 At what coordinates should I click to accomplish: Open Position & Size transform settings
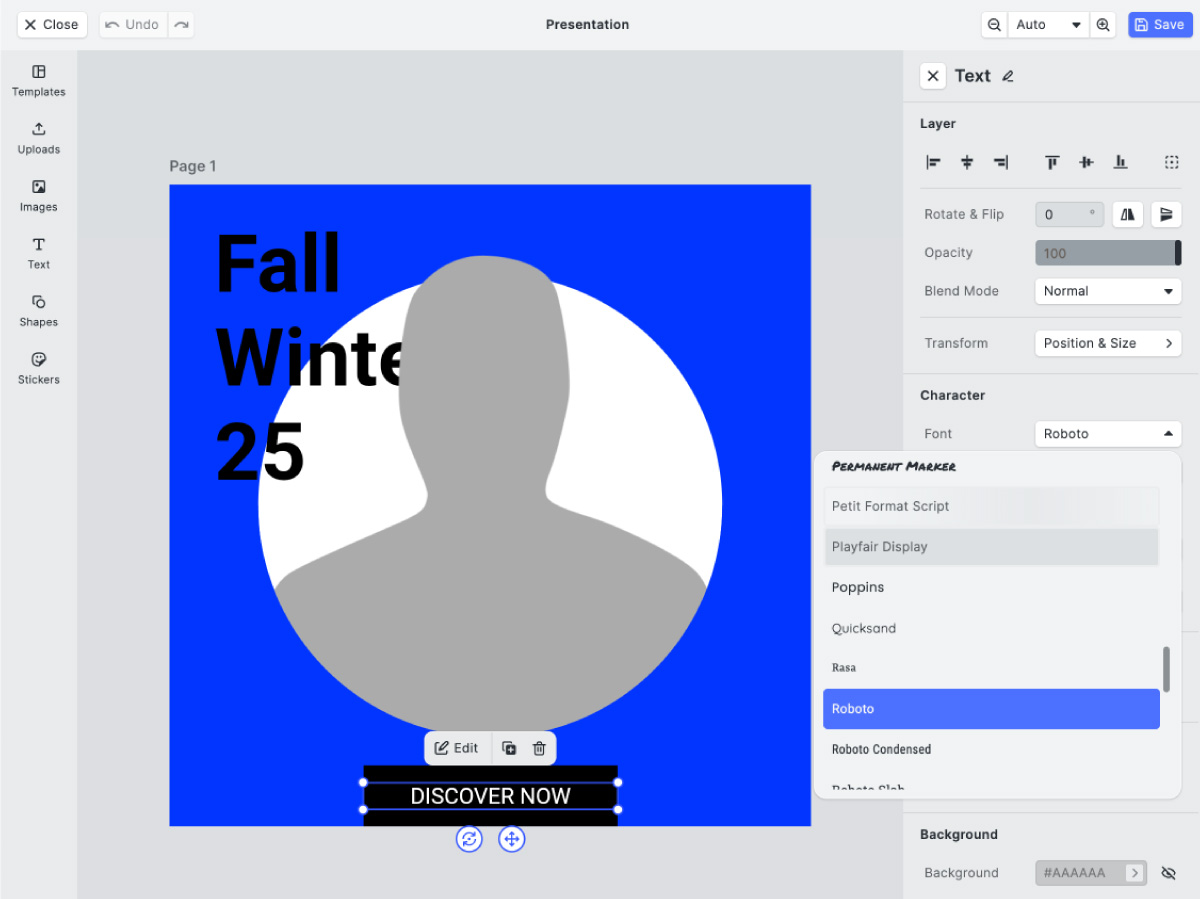coord(1107,343)
